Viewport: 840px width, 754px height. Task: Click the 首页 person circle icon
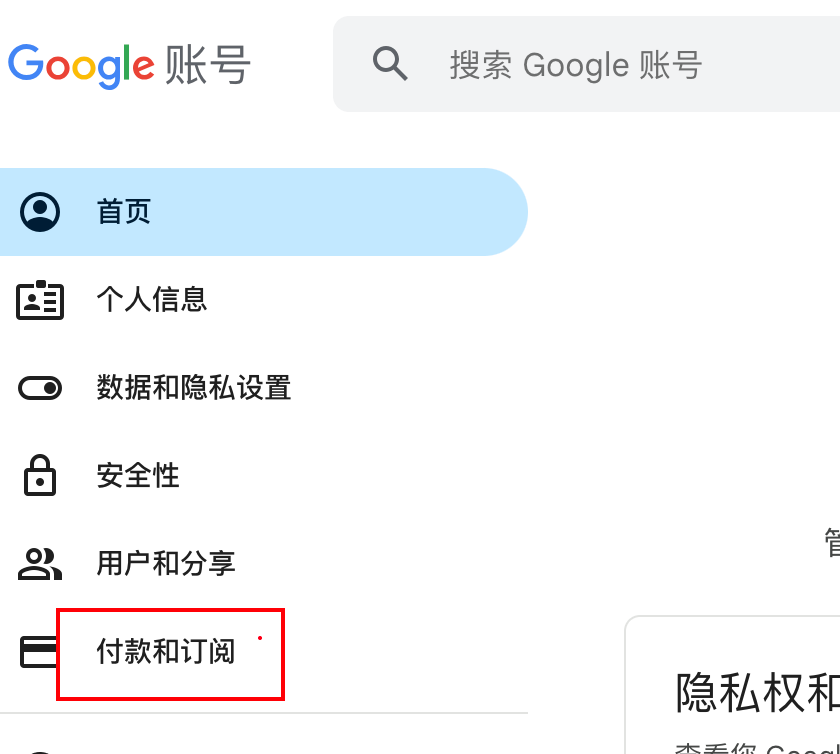(x=40, y=212)
